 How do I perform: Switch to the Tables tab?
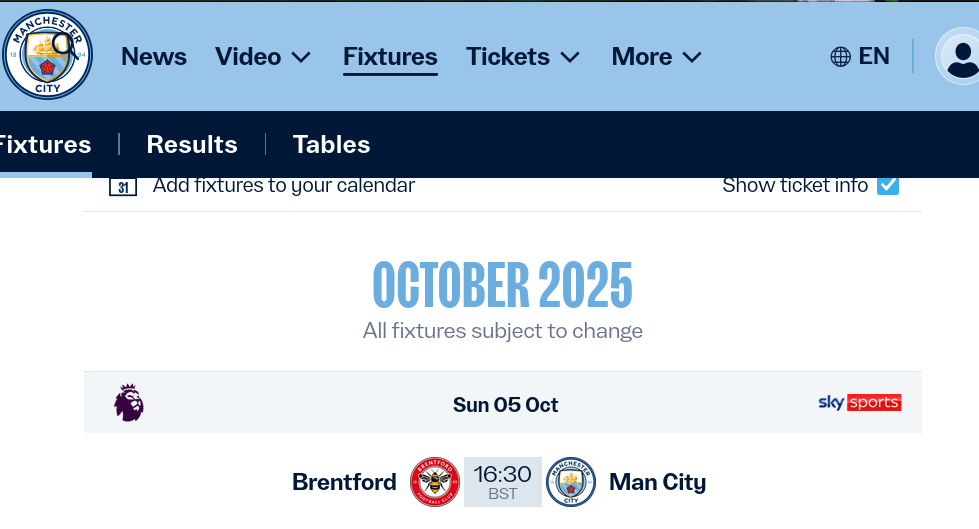click(x=331, y=145)
